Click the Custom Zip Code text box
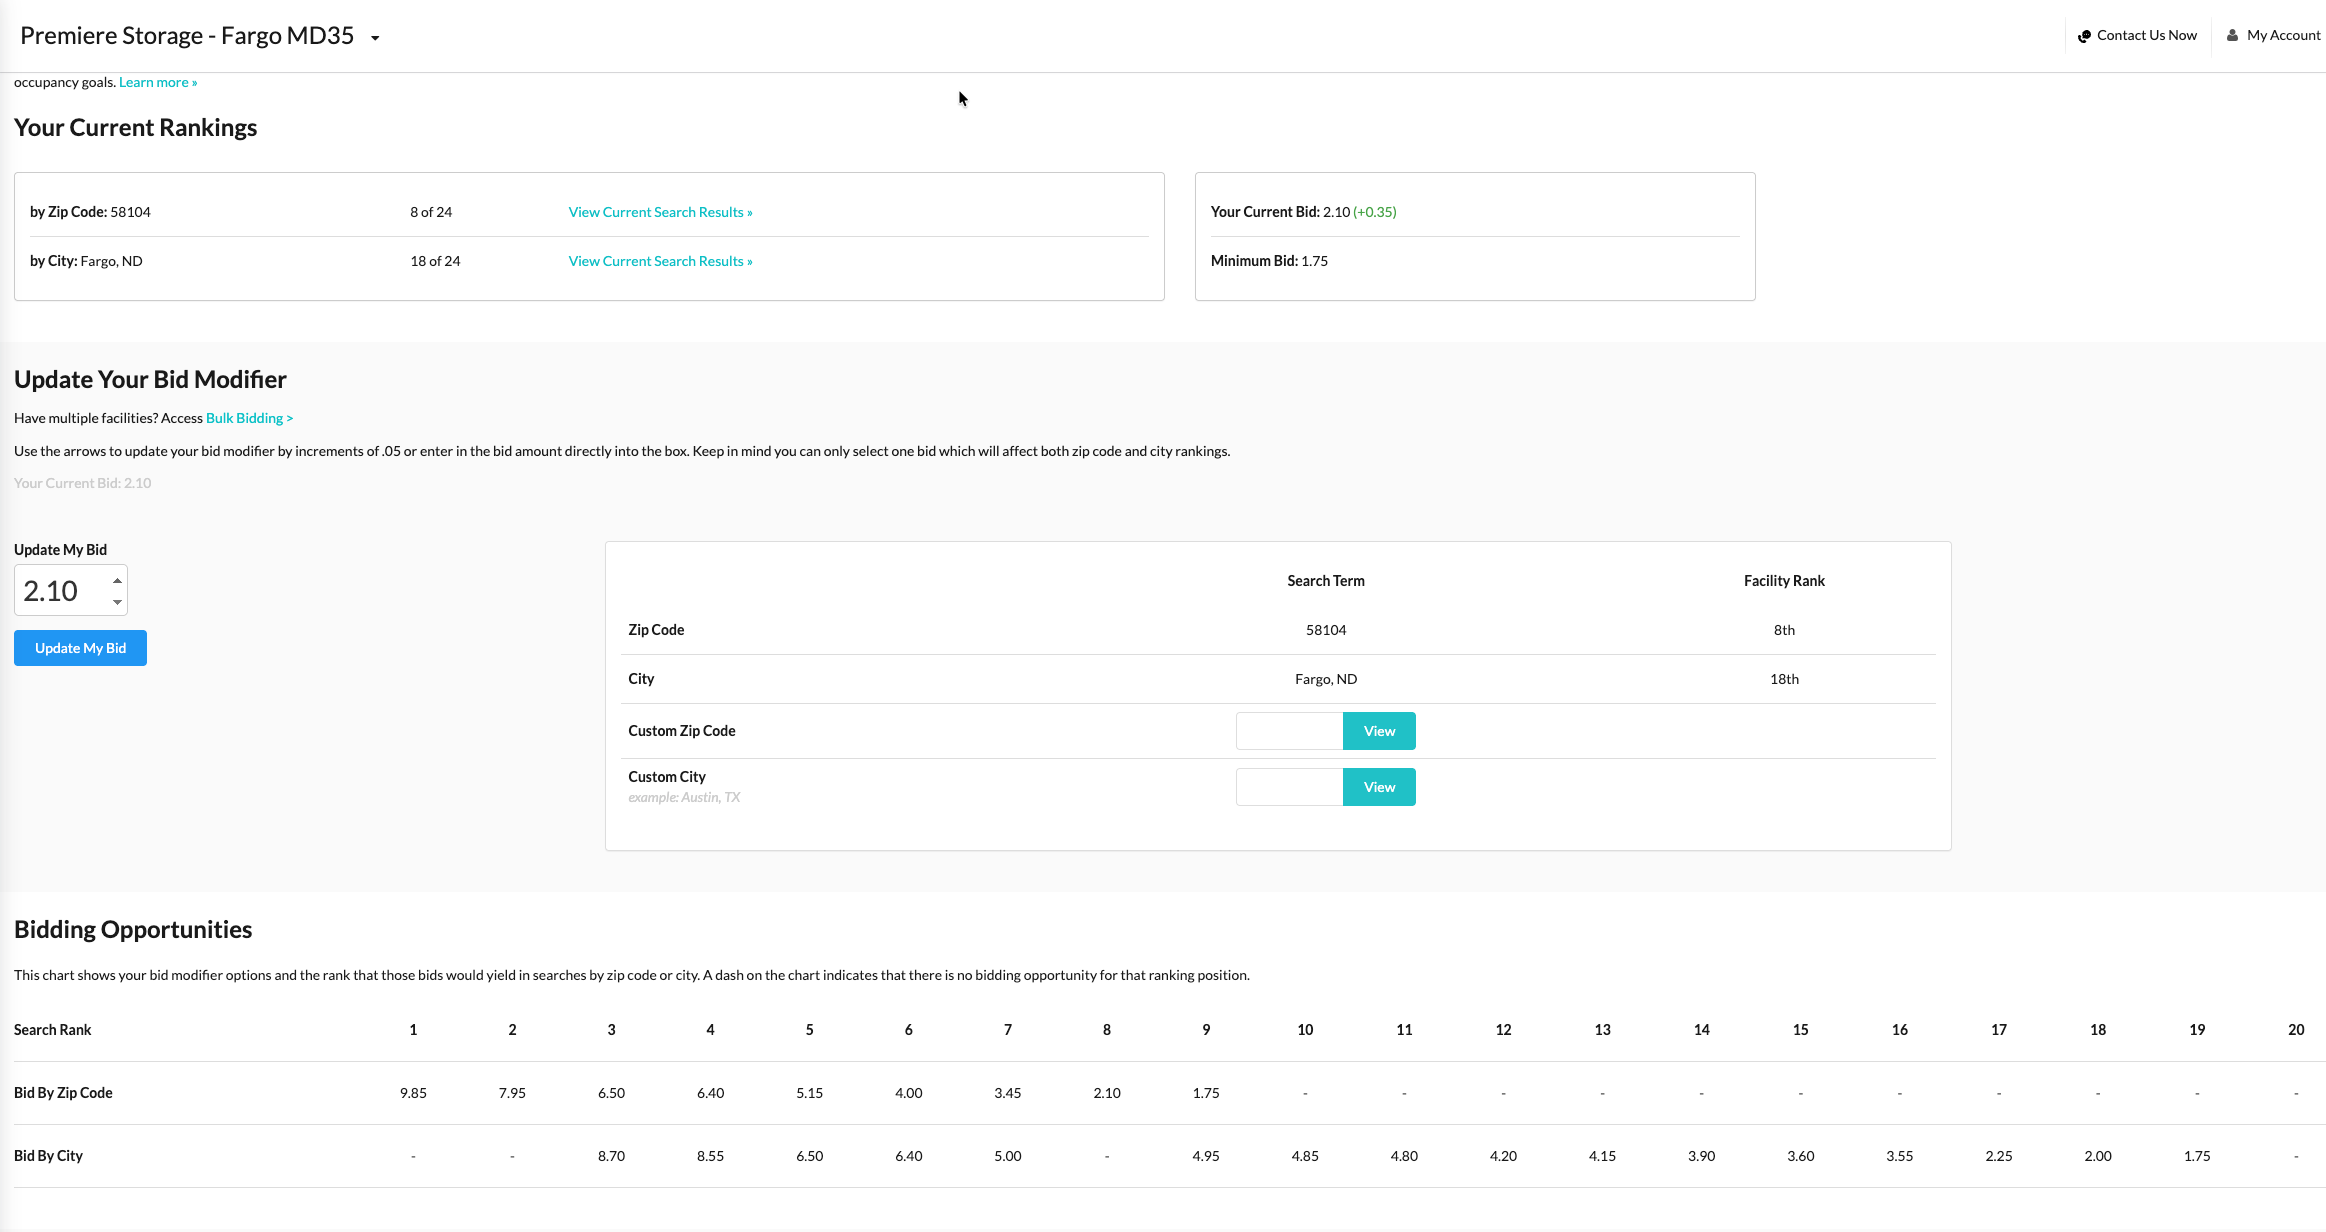 point(1289,731)
